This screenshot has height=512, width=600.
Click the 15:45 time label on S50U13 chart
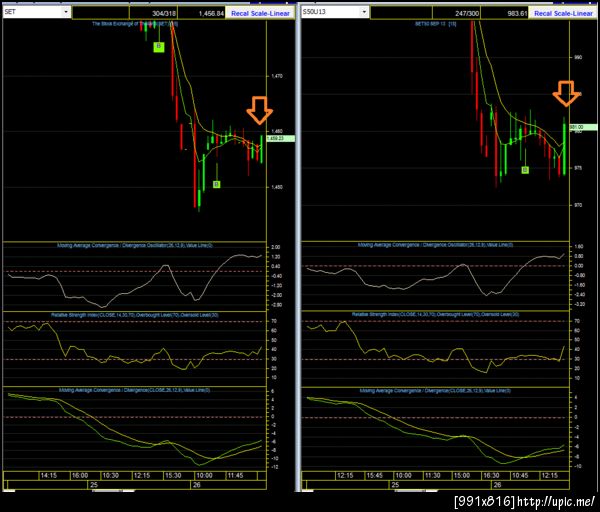pyautogui.click(x=374, y=476)
